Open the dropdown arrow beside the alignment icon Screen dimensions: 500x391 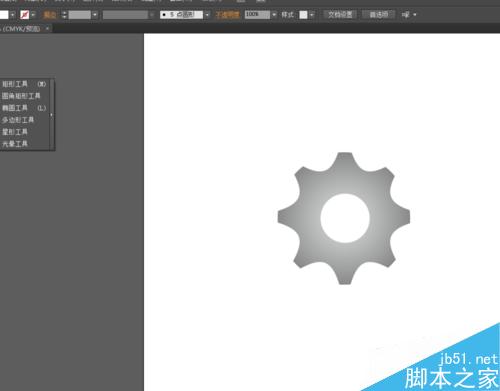coord(415,15)
